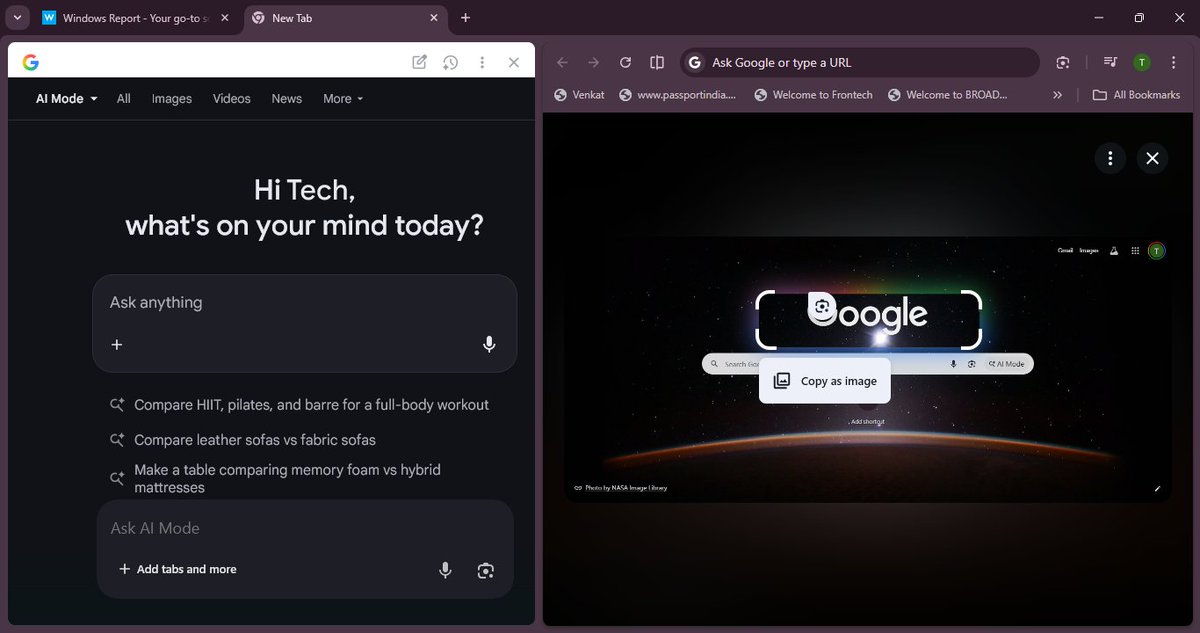Open history in the Google side panel
This screenshot has height=633, width=1200.
(x=450, y=61)
